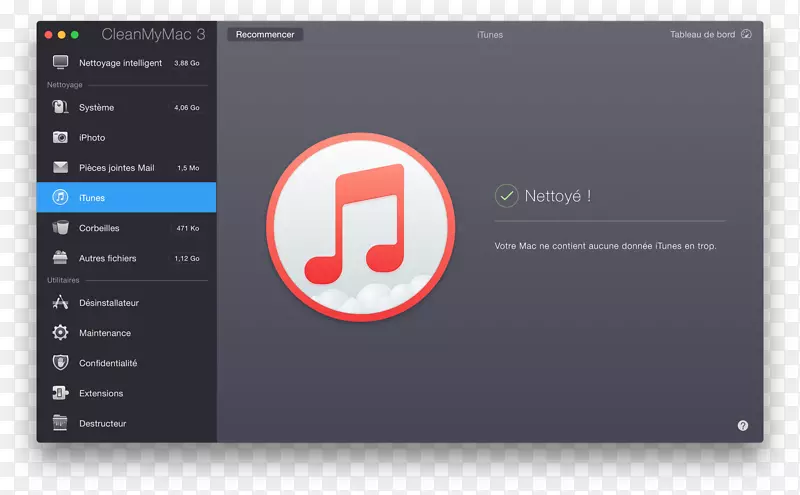Click the Maintenance gear icon

[x=60, y=333]
